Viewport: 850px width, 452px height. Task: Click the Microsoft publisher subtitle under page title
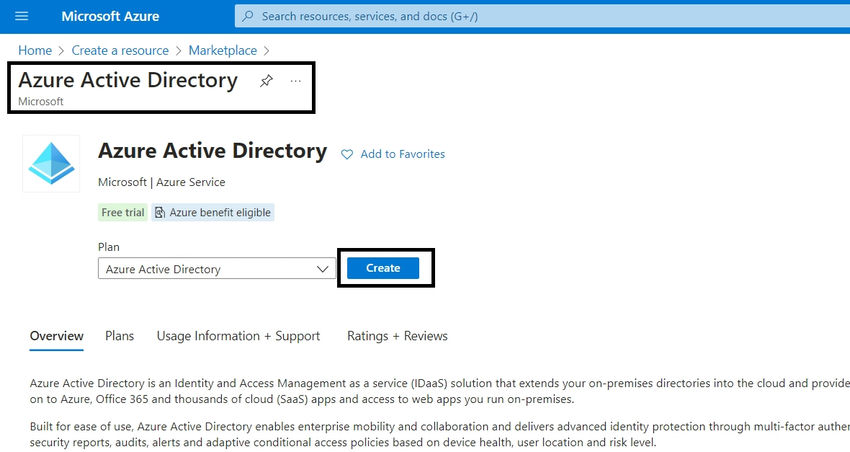coord(41,101)
